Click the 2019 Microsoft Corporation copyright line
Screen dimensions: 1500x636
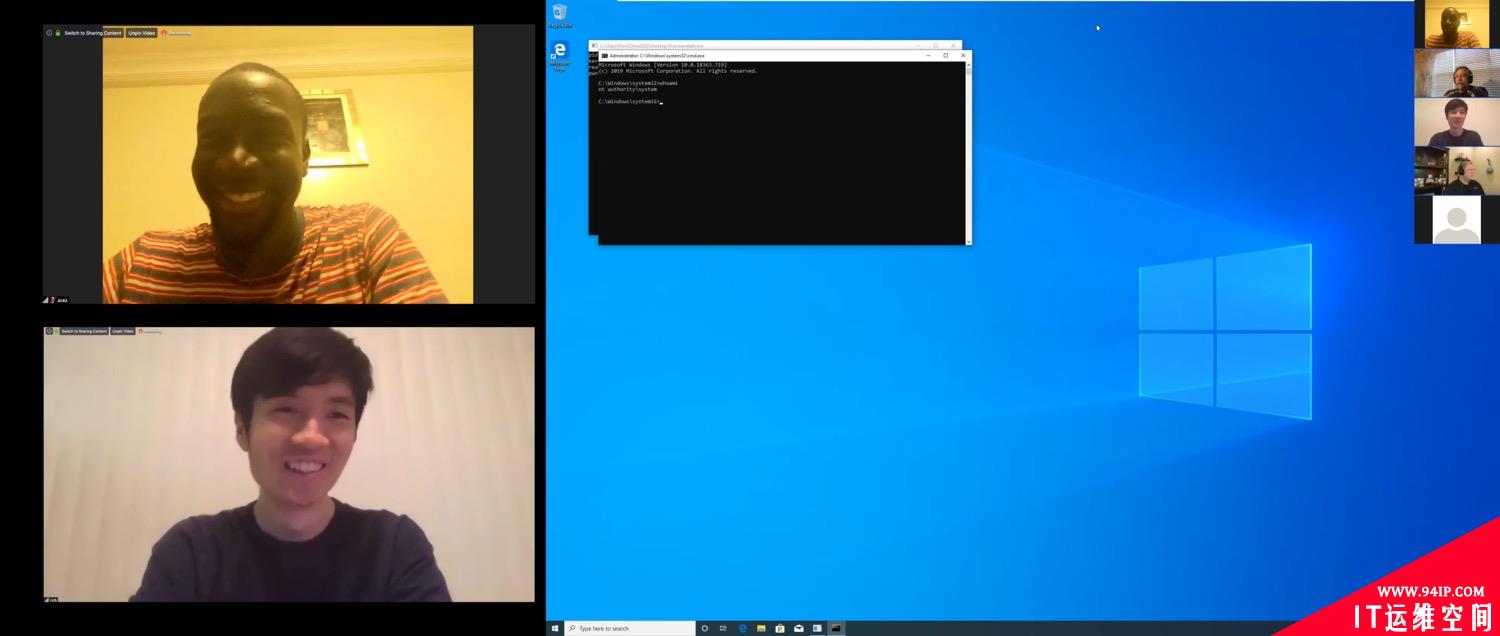tap(678, 71)
